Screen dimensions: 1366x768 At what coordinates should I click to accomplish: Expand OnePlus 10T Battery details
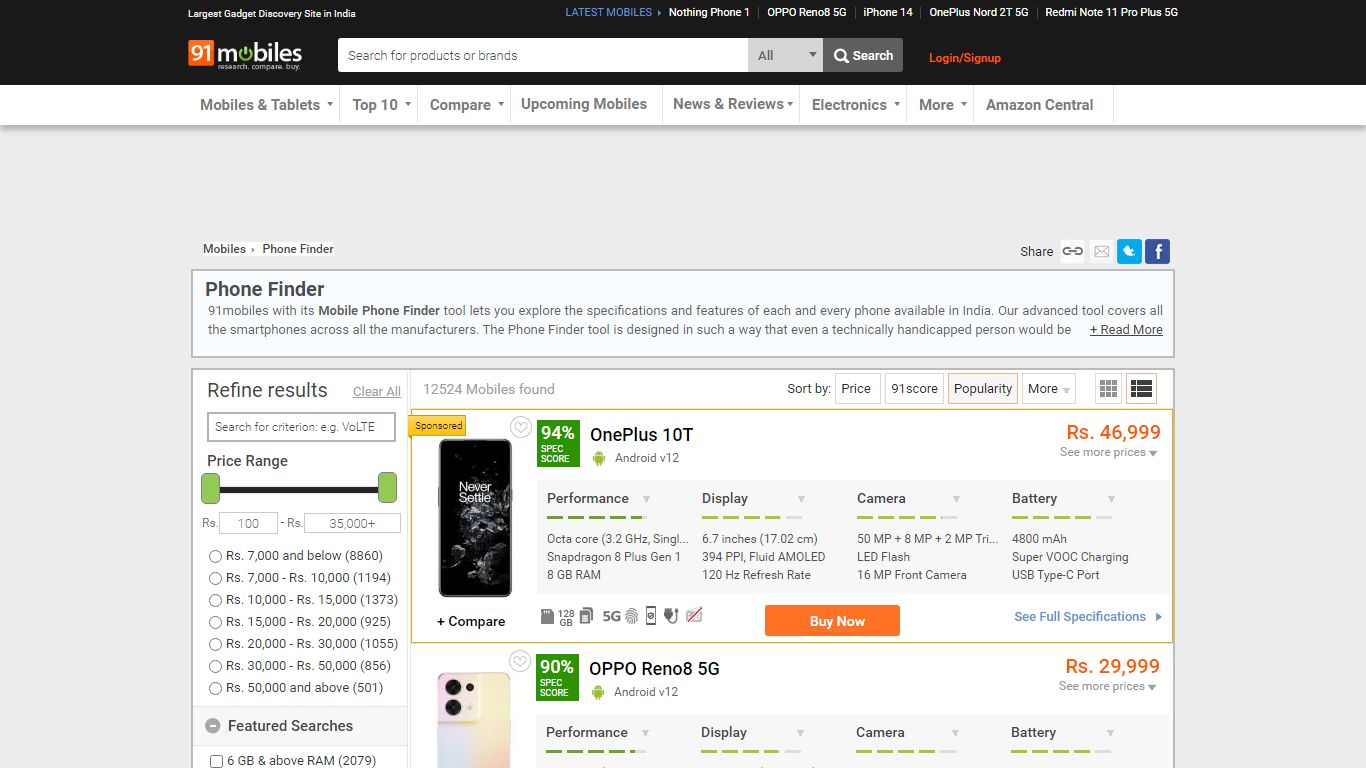[x=1111, y=499]
